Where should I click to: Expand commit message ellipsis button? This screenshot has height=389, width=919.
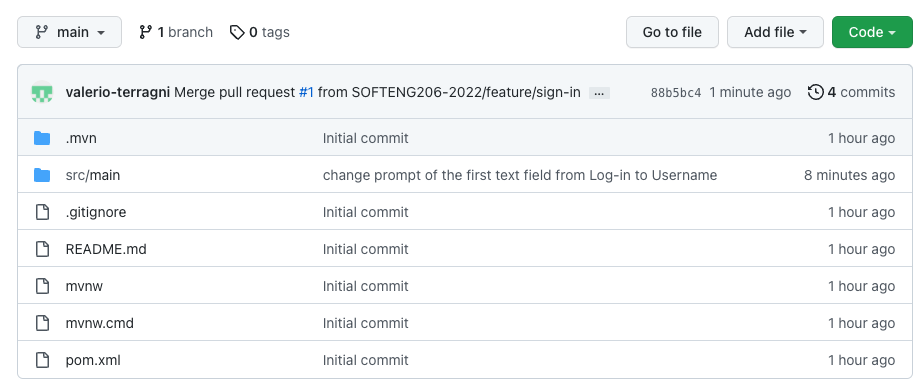pyautogui.click(x=599, y=93)
